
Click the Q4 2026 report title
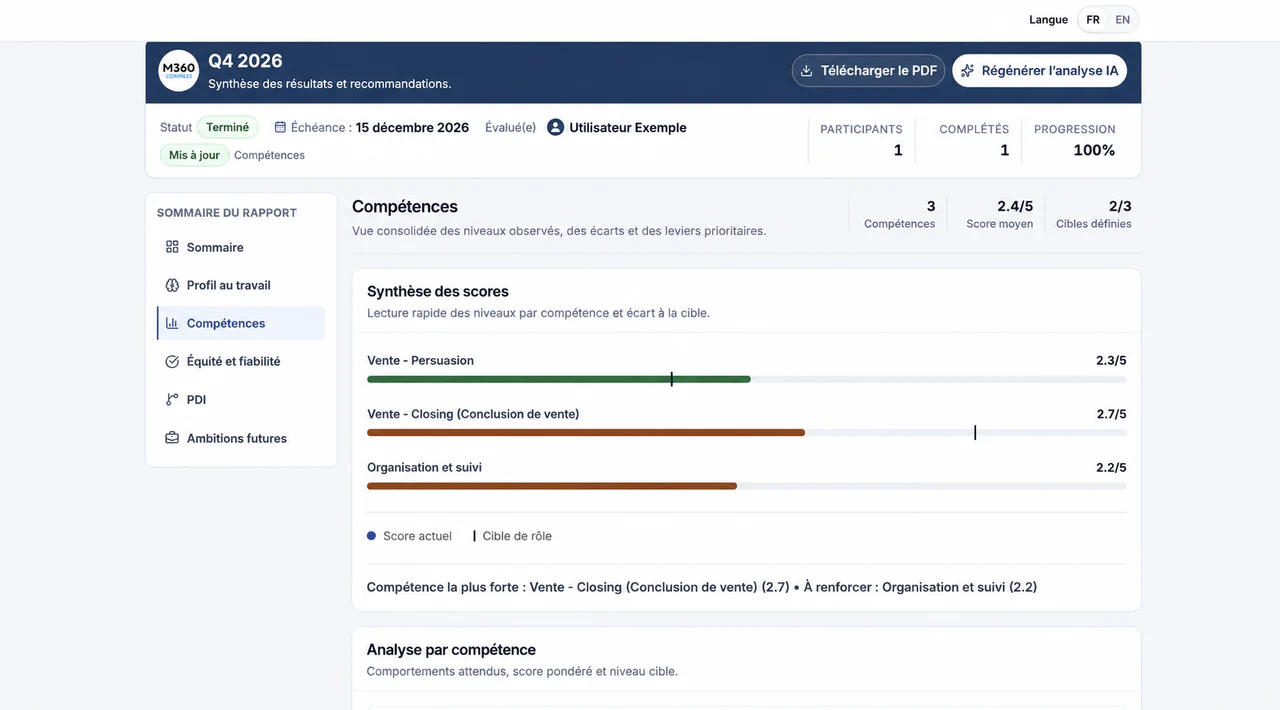click(x=245, y=61)
